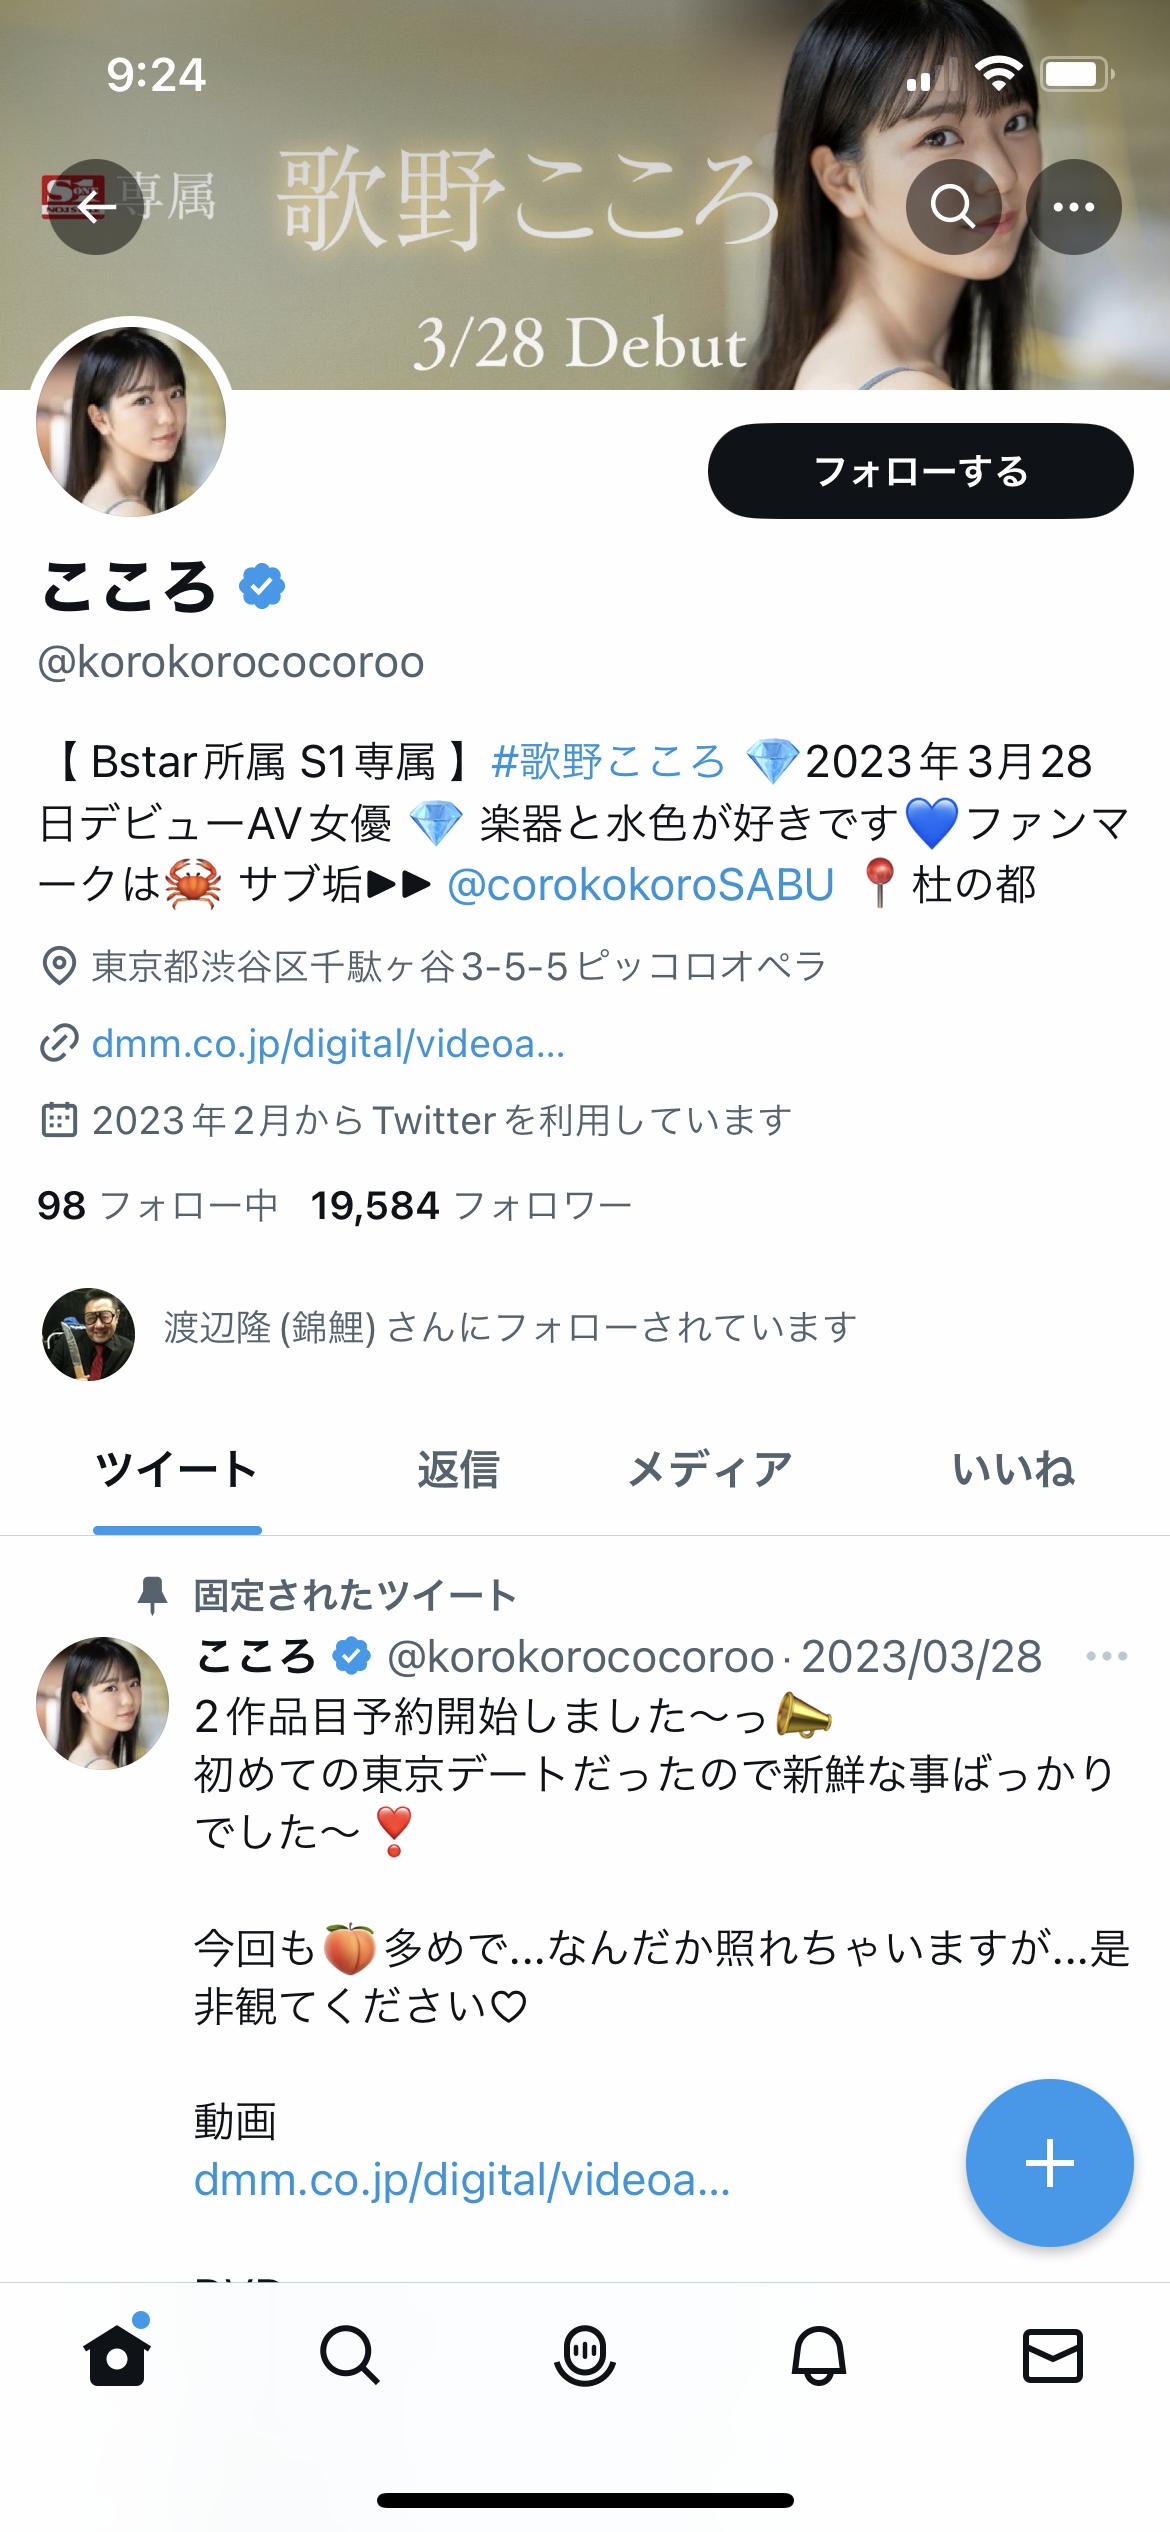Open Search in bottom navigation bar
Image resolution: width=1170 pixels, height=2532 pixels.
click(x=350, y=2356)
